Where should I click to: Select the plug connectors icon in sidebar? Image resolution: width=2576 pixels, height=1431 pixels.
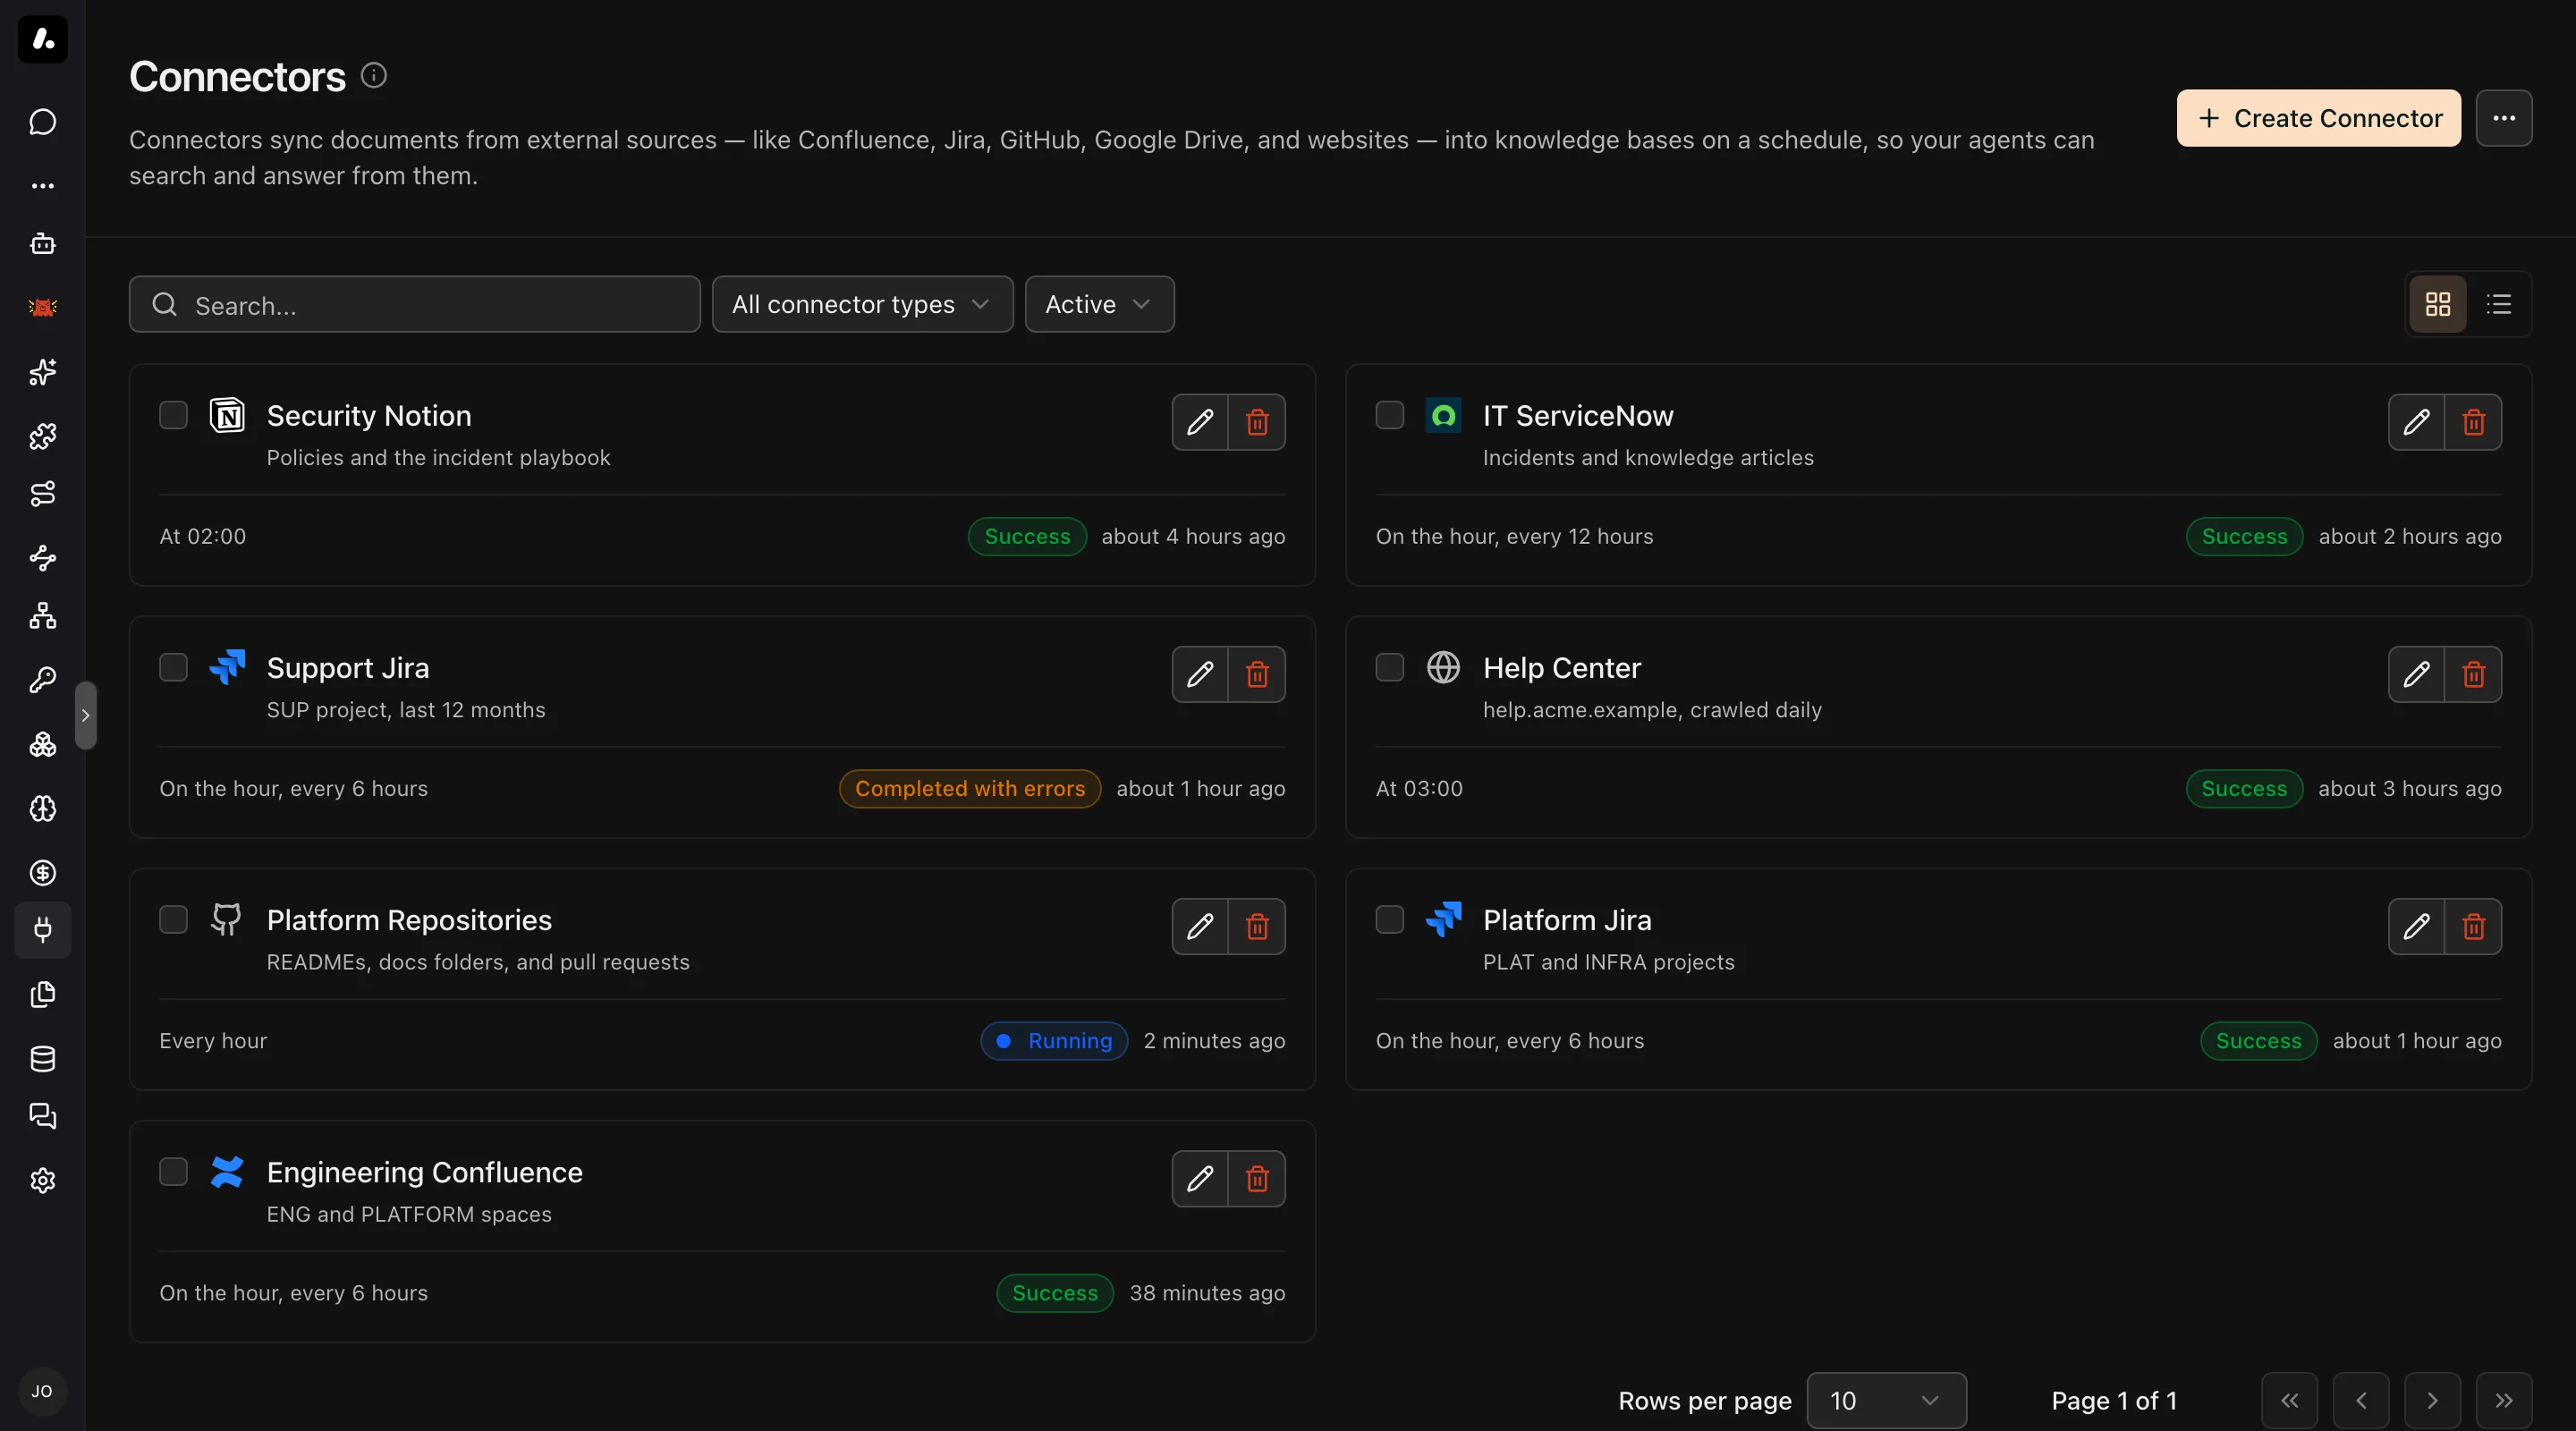[x=42, y=930]
